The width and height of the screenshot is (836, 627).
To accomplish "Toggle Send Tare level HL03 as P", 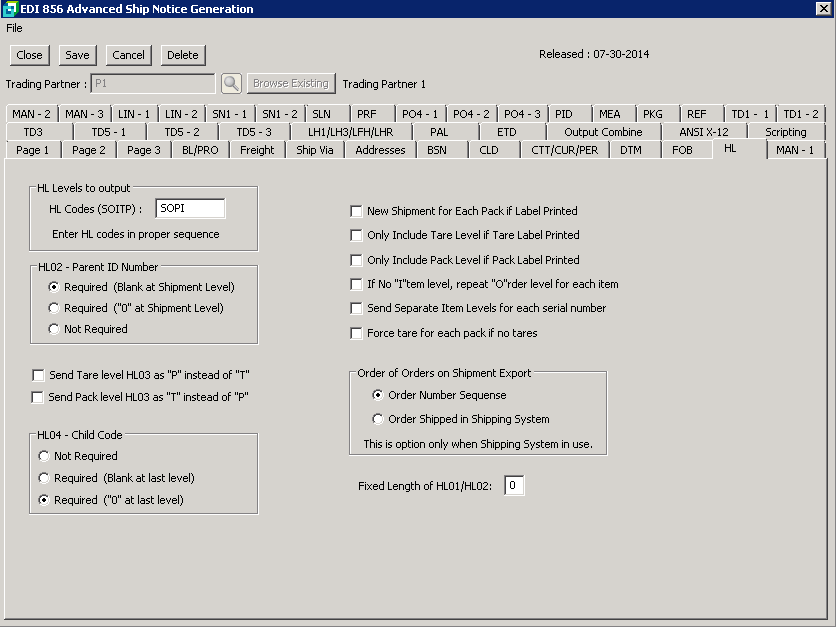I will click(x=39, y=375).
